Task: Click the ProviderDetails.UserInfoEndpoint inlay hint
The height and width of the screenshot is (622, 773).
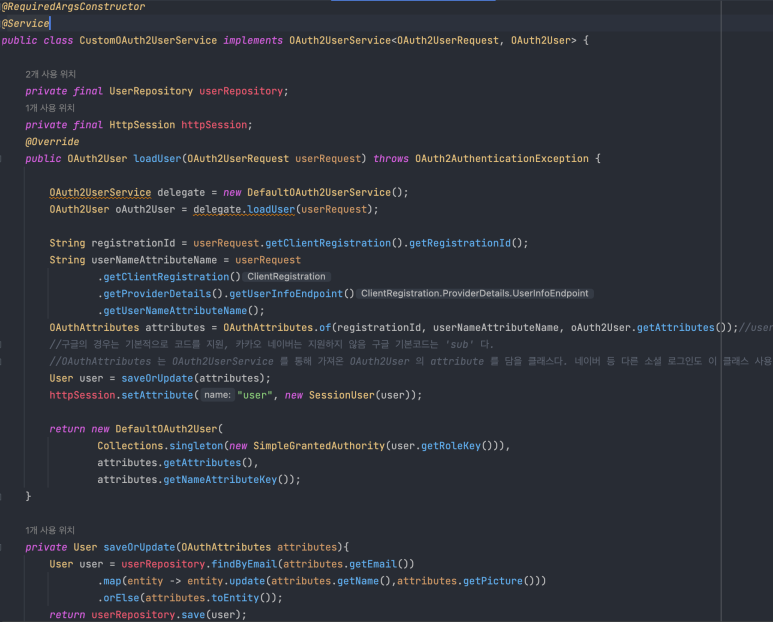Action: (x=475, y=294)
